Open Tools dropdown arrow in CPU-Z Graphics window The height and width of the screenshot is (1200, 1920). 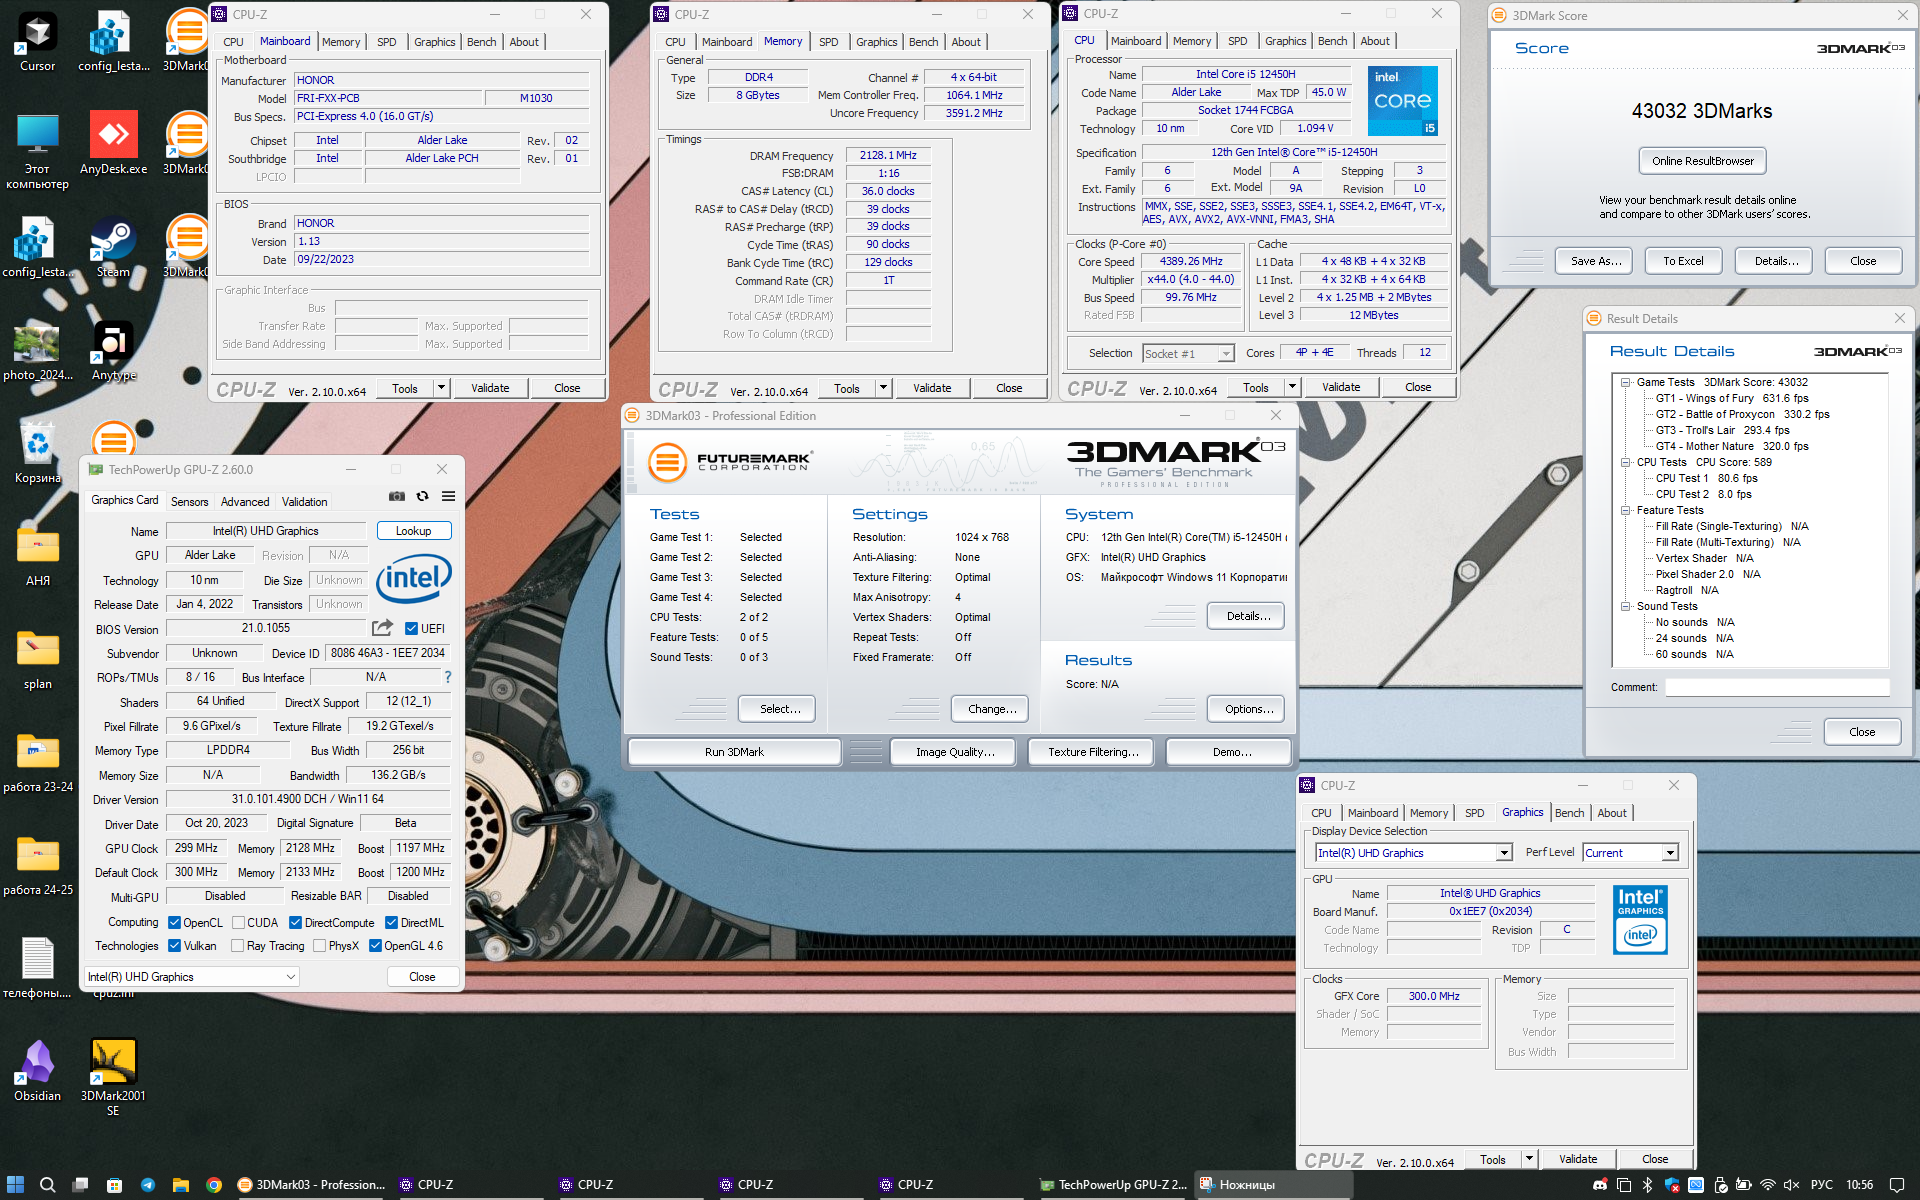(x=1529, y=1159)
